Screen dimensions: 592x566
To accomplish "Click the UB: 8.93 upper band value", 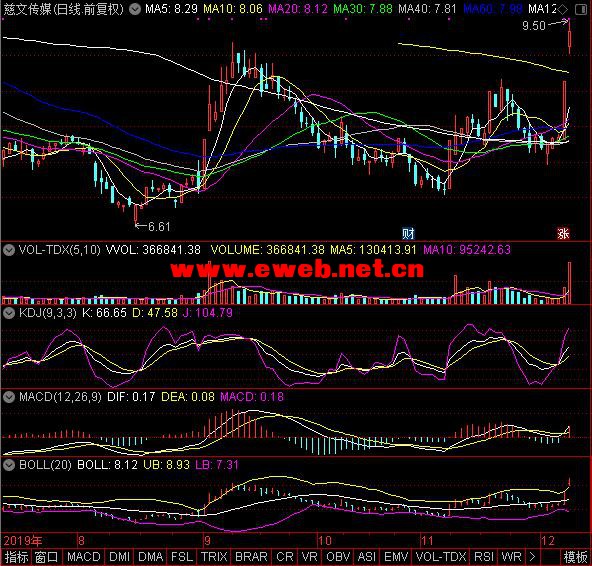I will click(x=166, y=464).
